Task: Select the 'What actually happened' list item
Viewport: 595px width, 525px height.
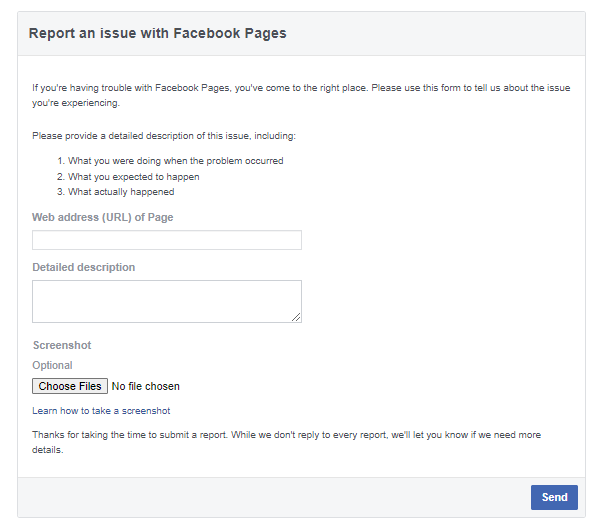Action: (121, 192)
